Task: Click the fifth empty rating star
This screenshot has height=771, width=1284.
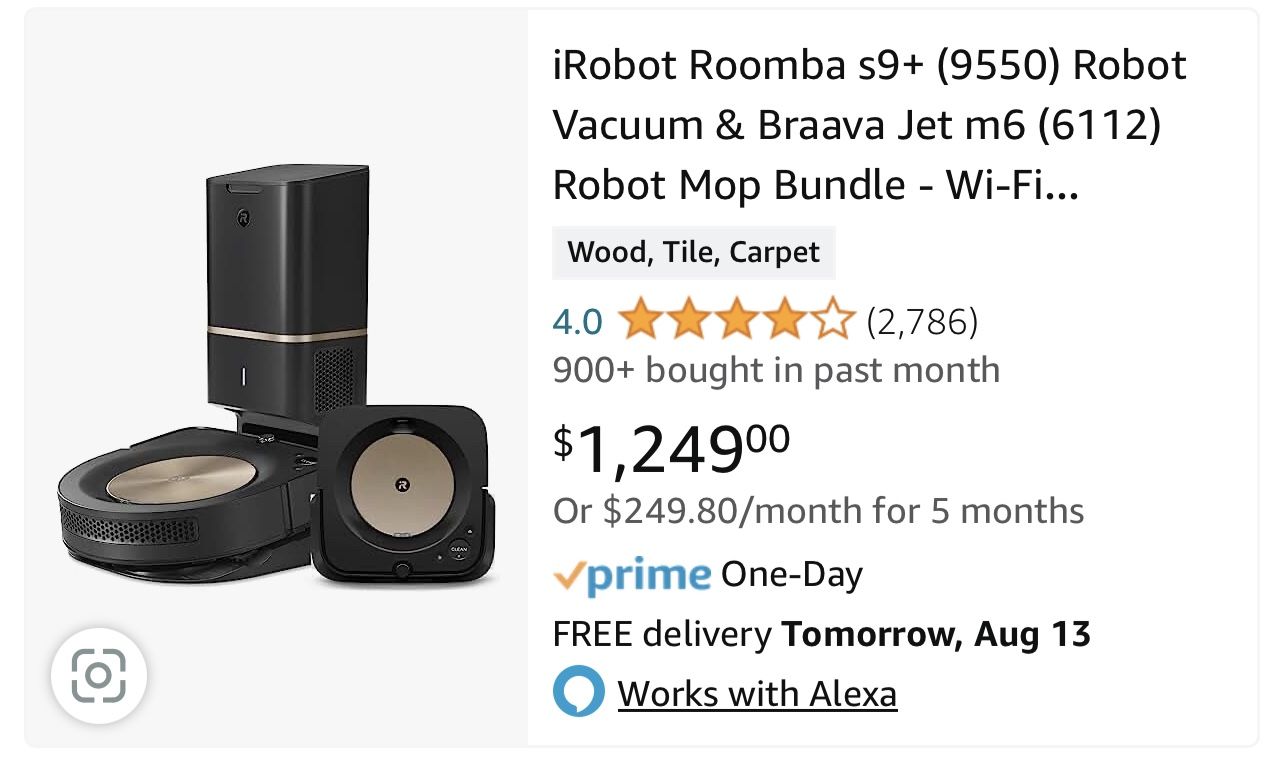Action: [833, 321]
